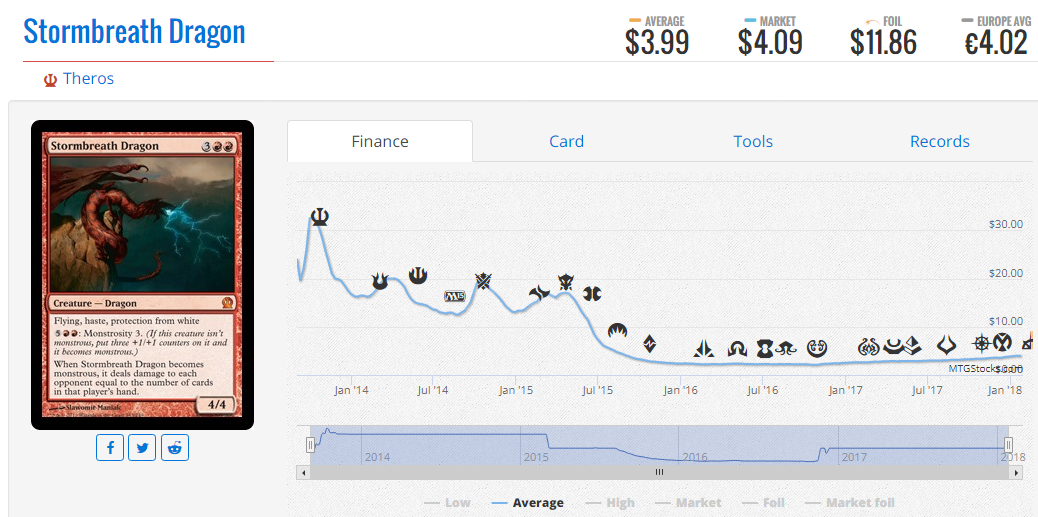The height and width of the screenshot is (517, 1038).
Task: Switch to the Card tab
Action: [x=566, y=141]
